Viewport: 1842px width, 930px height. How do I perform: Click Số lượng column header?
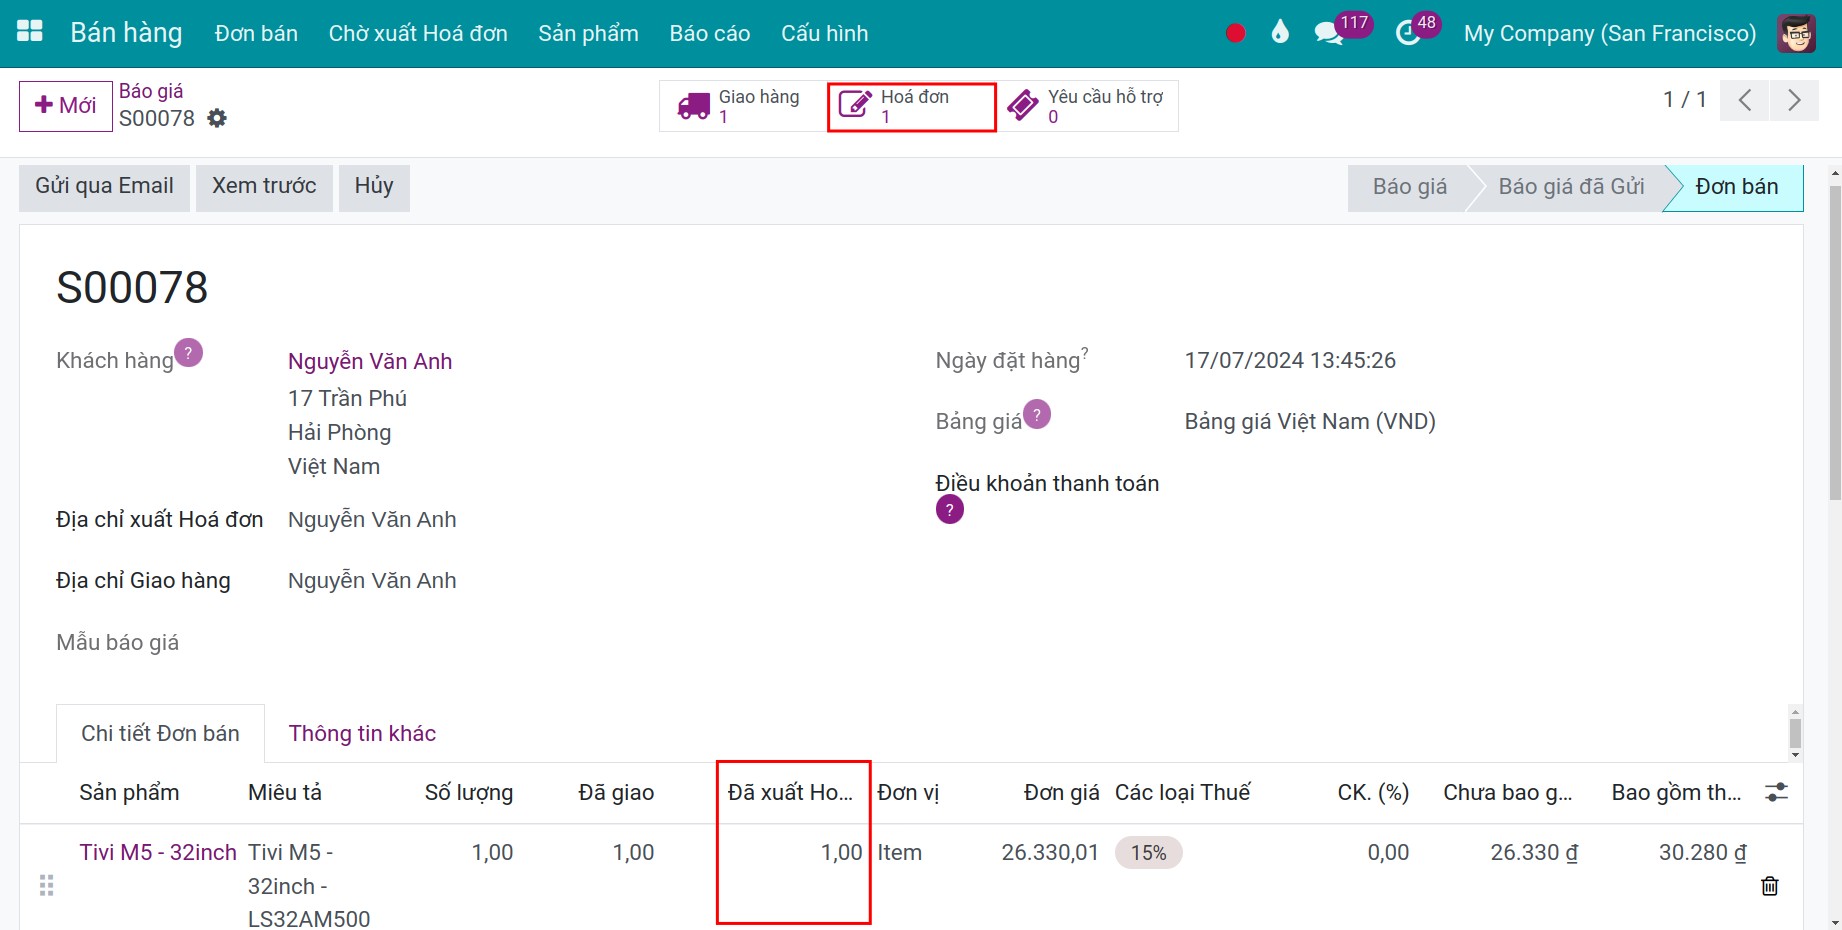point(469,793)
